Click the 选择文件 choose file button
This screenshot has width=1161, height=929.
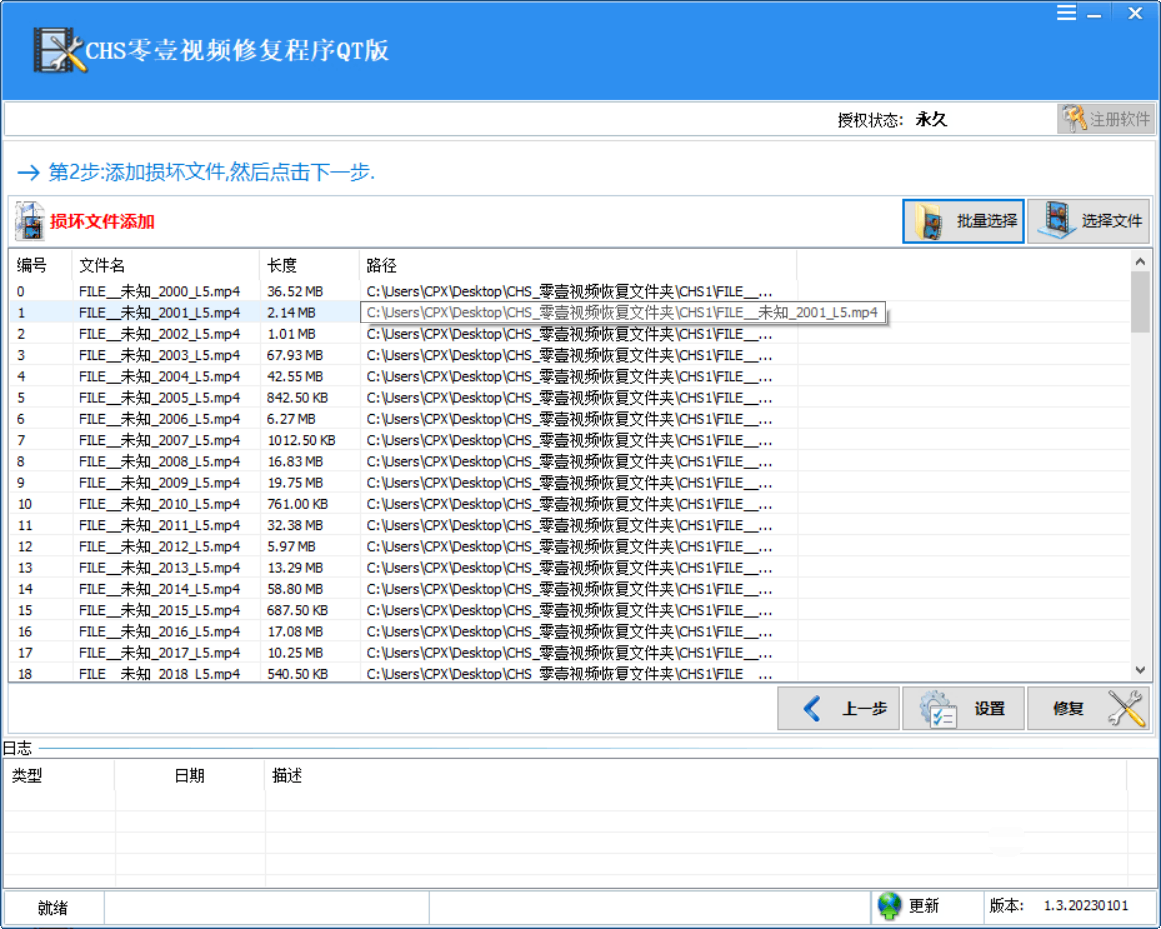click(x=1088, y=221)
